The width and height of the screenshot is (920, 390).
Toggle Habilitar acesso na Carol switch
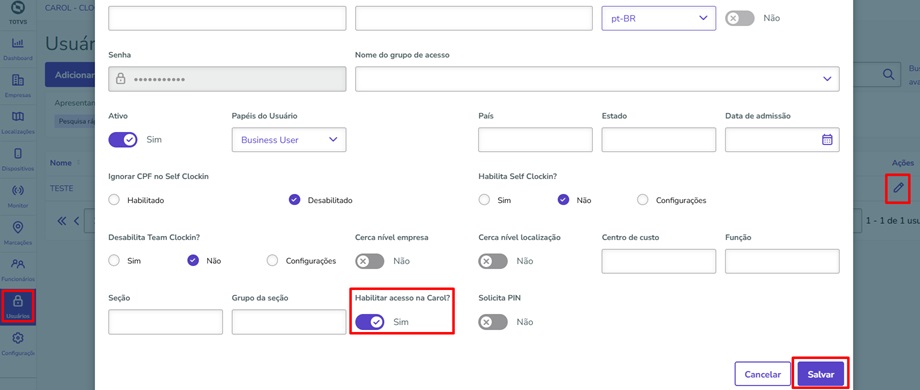point(370,322)
